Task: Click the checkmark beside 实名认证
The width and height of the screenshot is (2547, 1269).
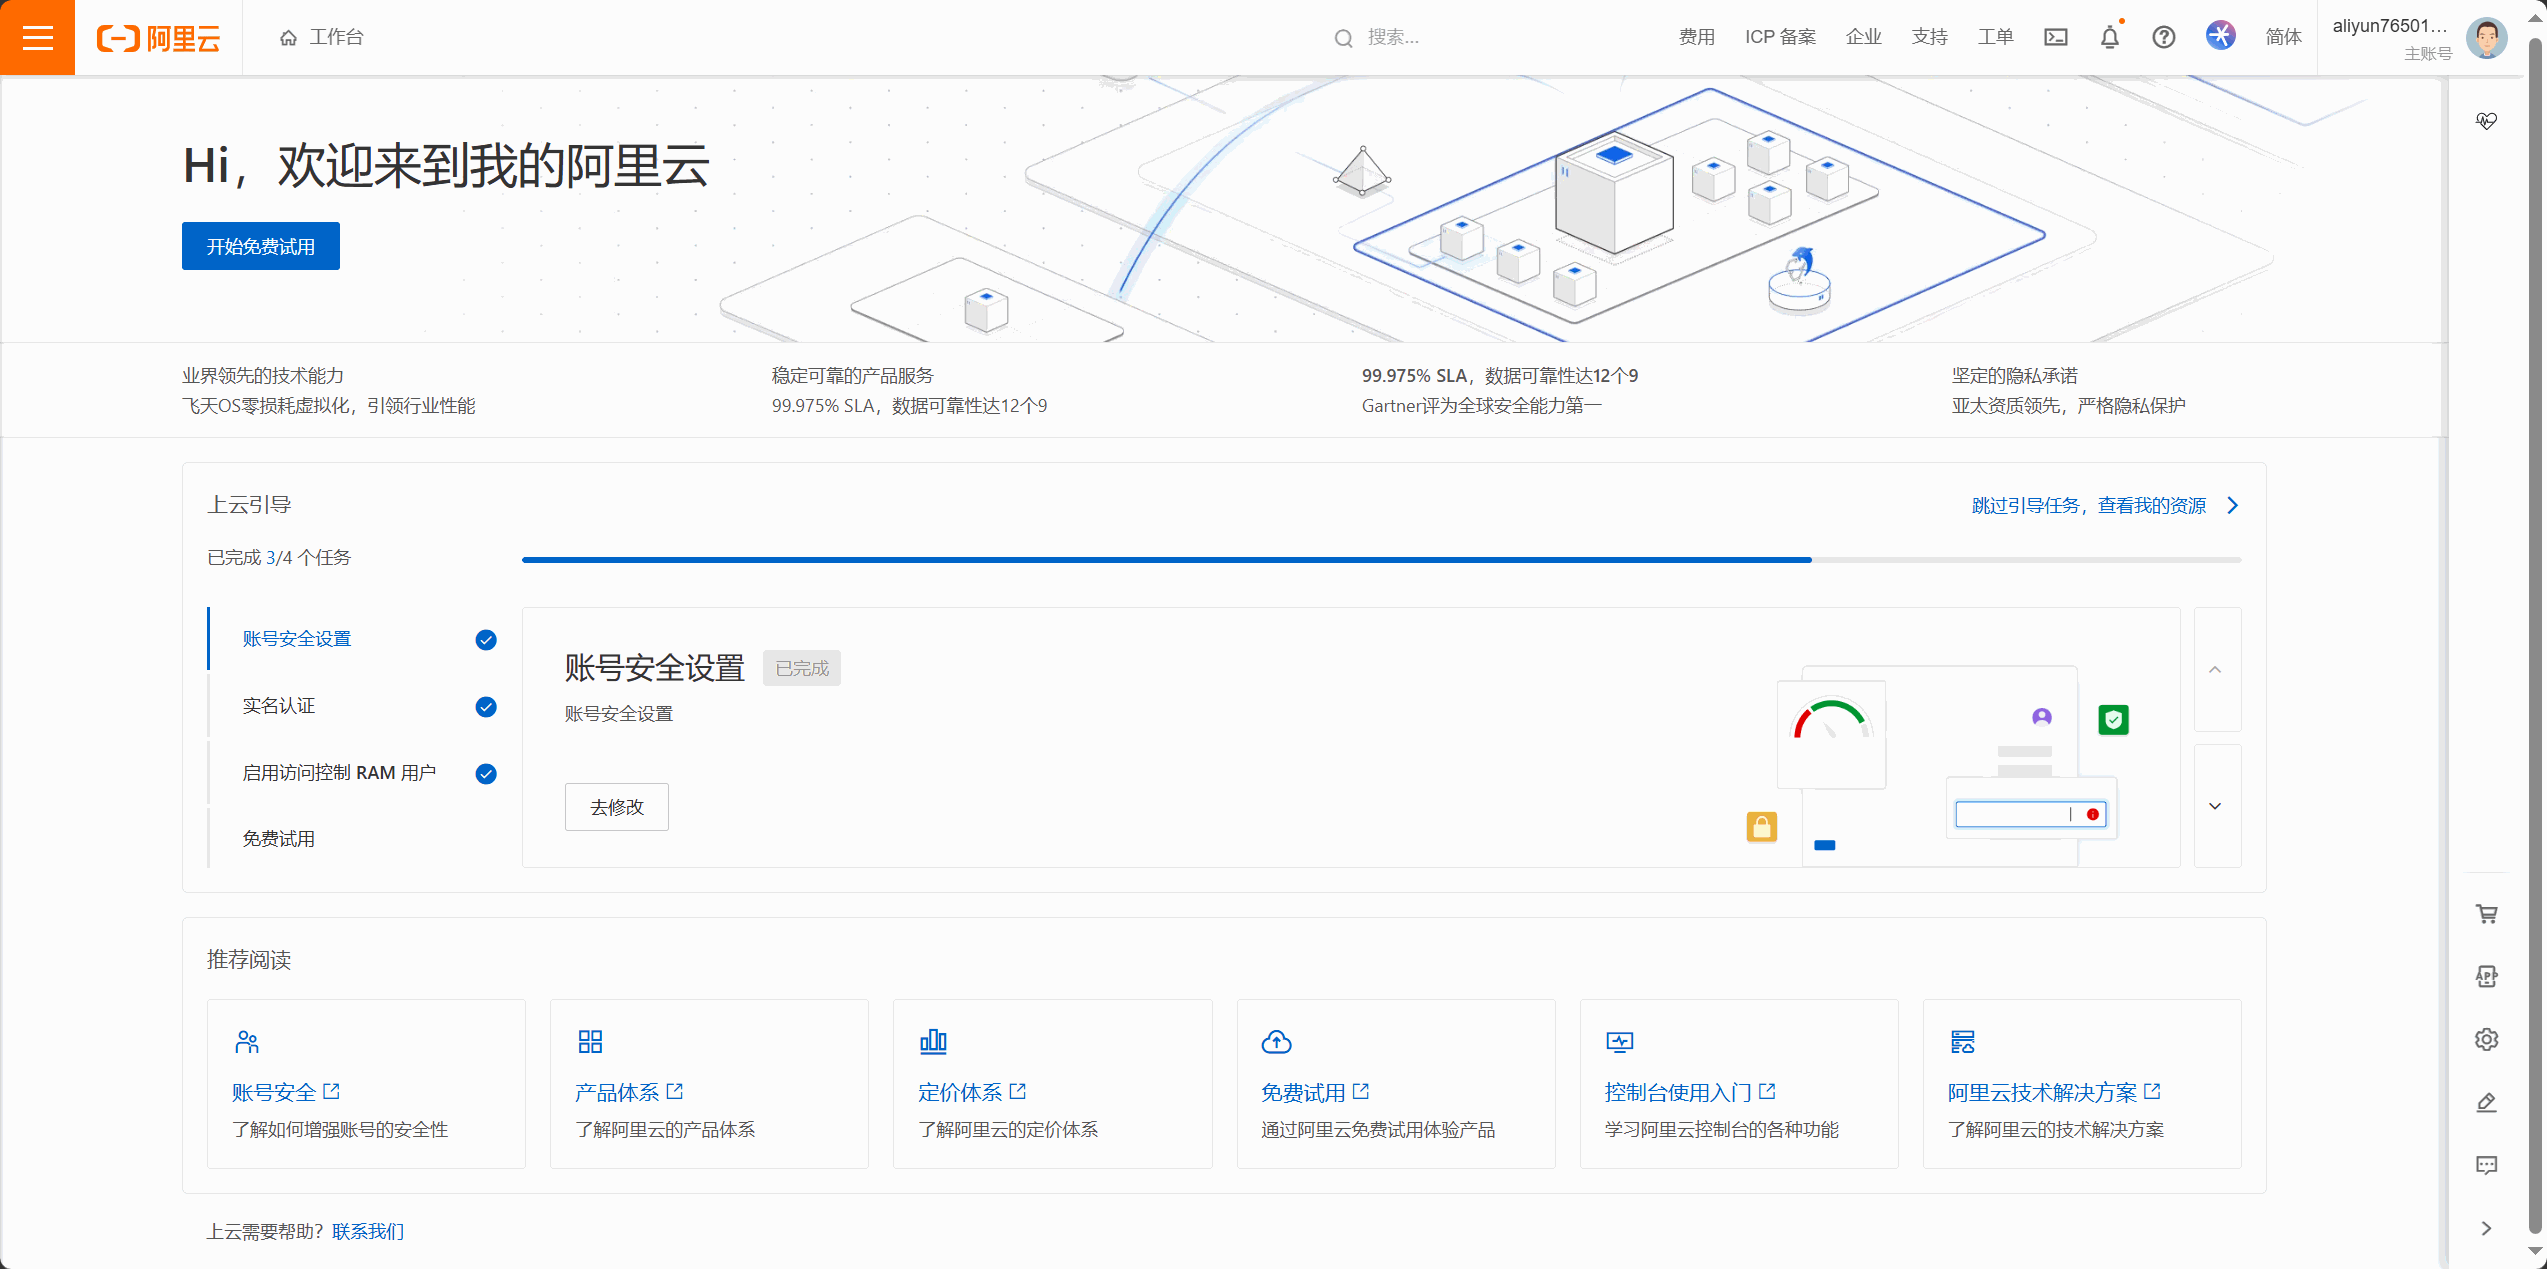Action: 486,707
